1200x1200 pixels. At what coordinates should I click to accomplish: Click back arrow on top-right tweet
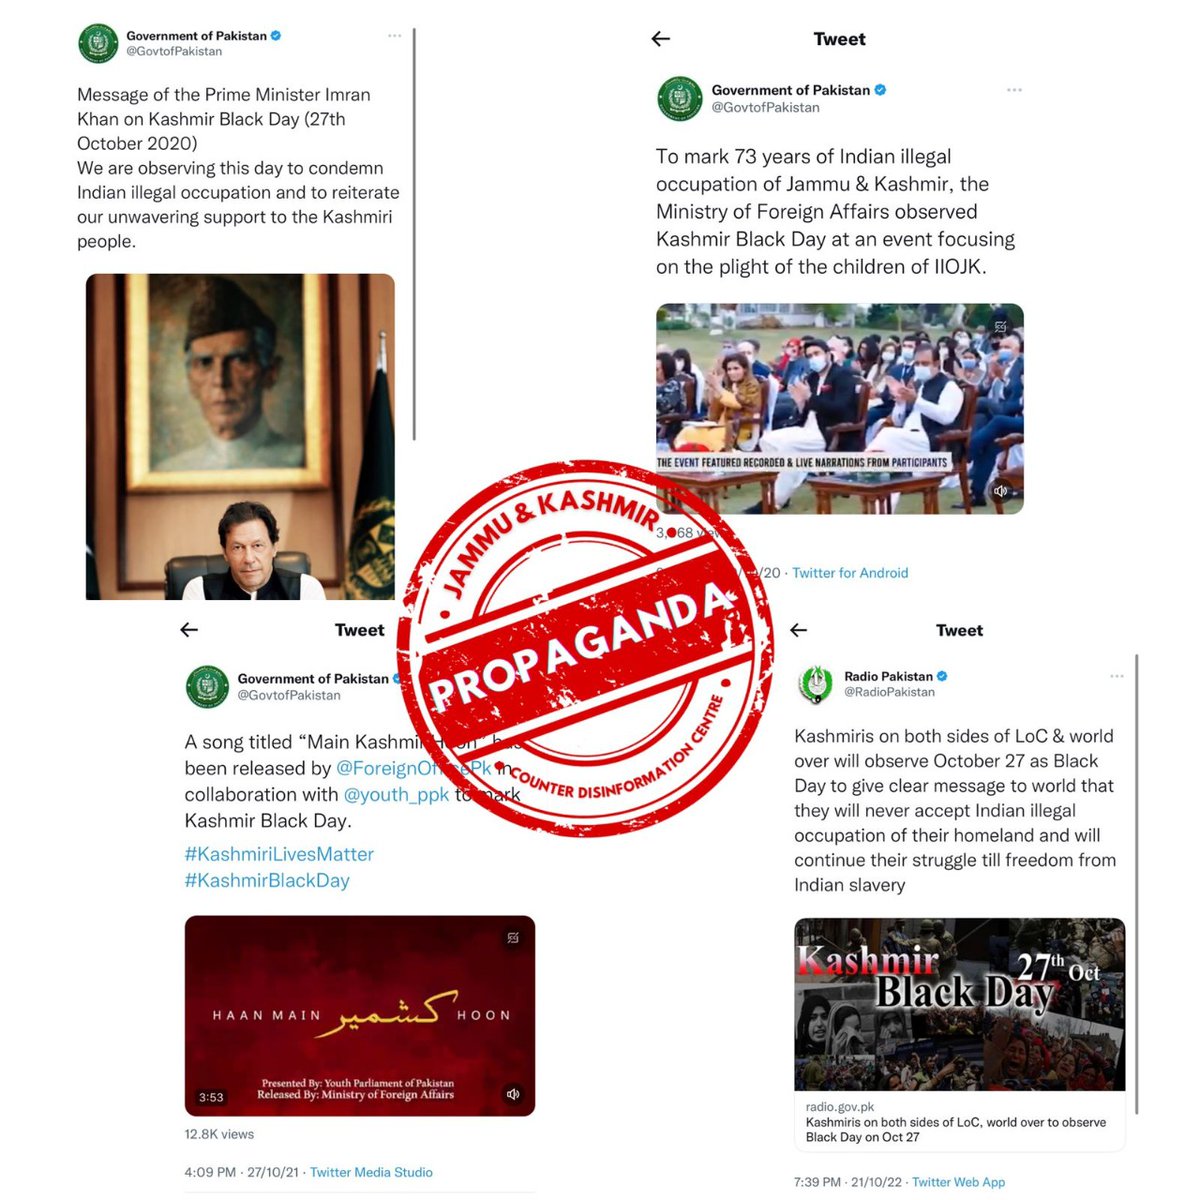(x=660, y=39)
